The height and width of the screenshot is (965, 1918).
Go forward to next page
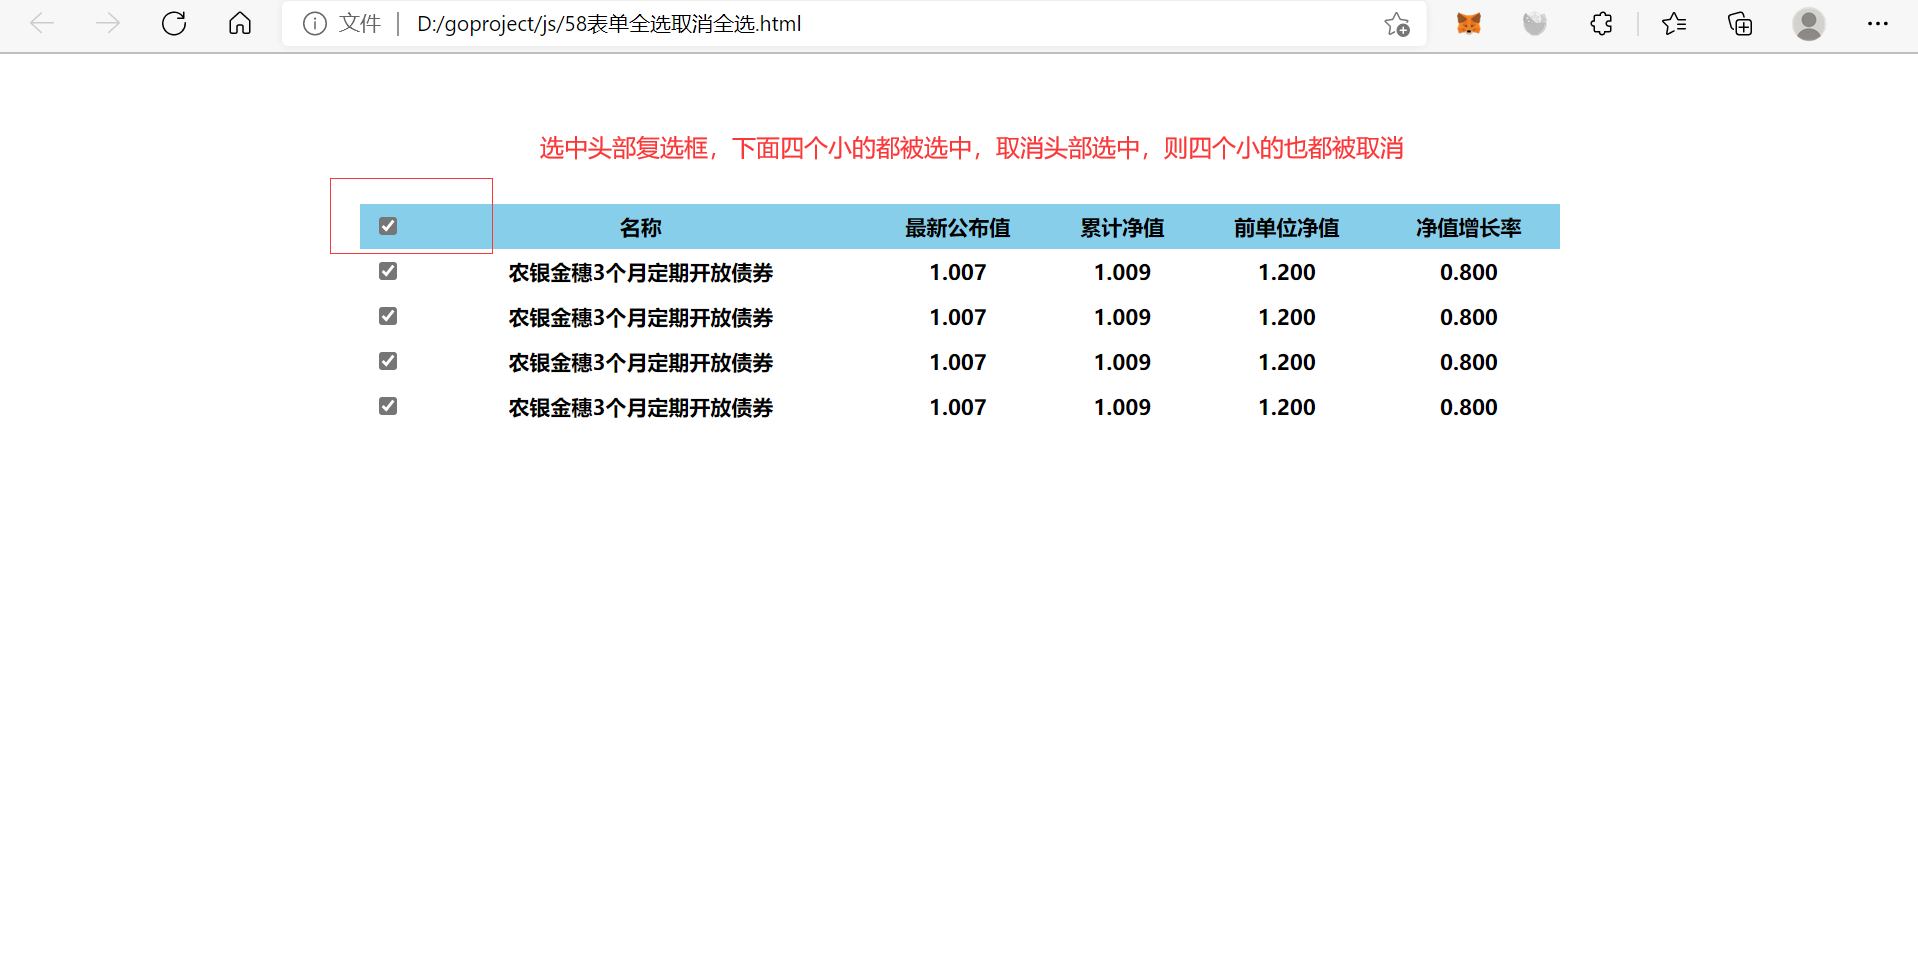[108, 23]
